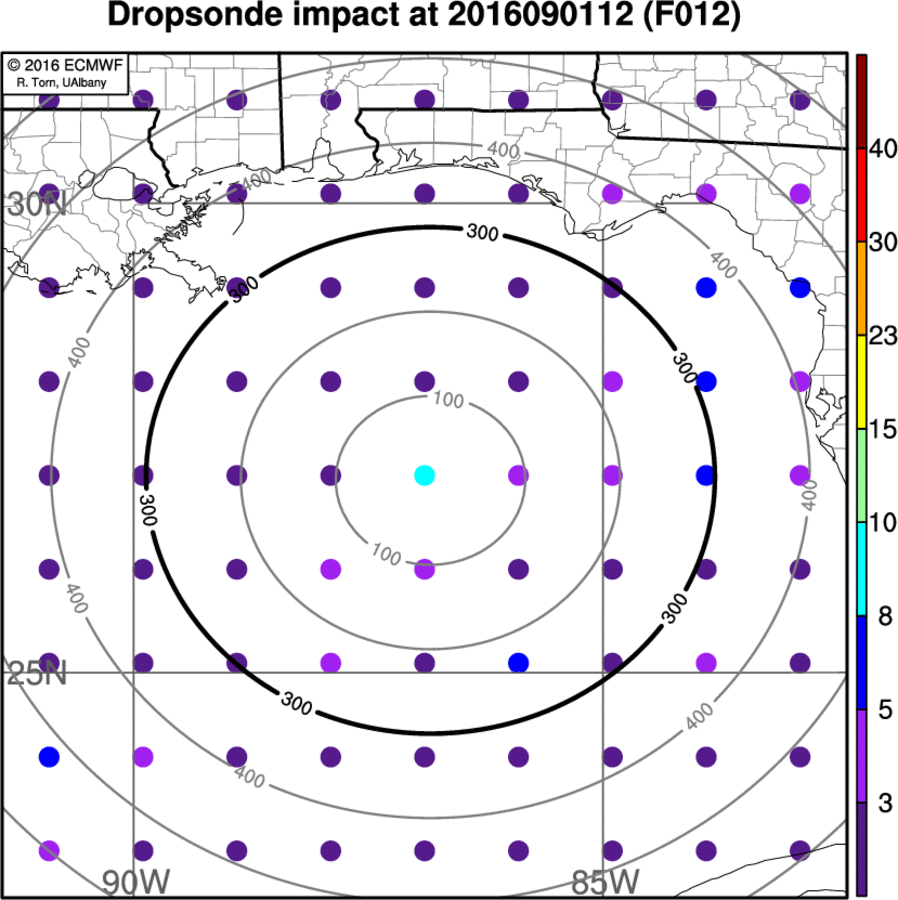Click the colorbar value label "3"
This screenshot has height=900, width=898.
[x=885, y=802]
